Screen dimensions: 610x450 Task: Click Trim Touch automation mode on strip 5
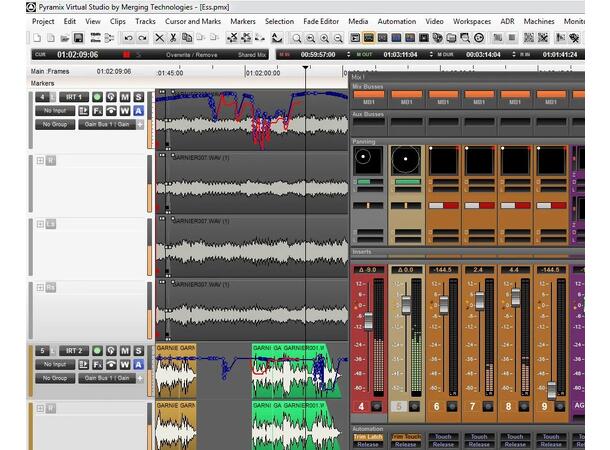[406, 437]
